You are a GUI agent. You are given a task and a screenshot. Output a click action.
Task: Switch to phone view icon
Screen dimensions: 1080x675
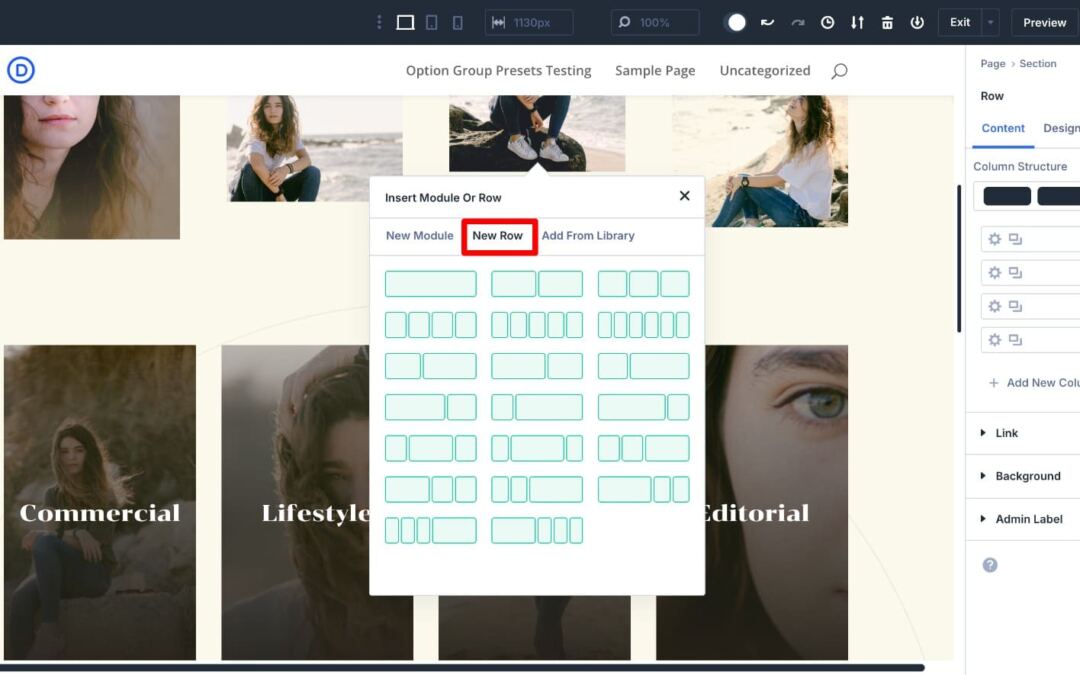[x=458, y=22]
